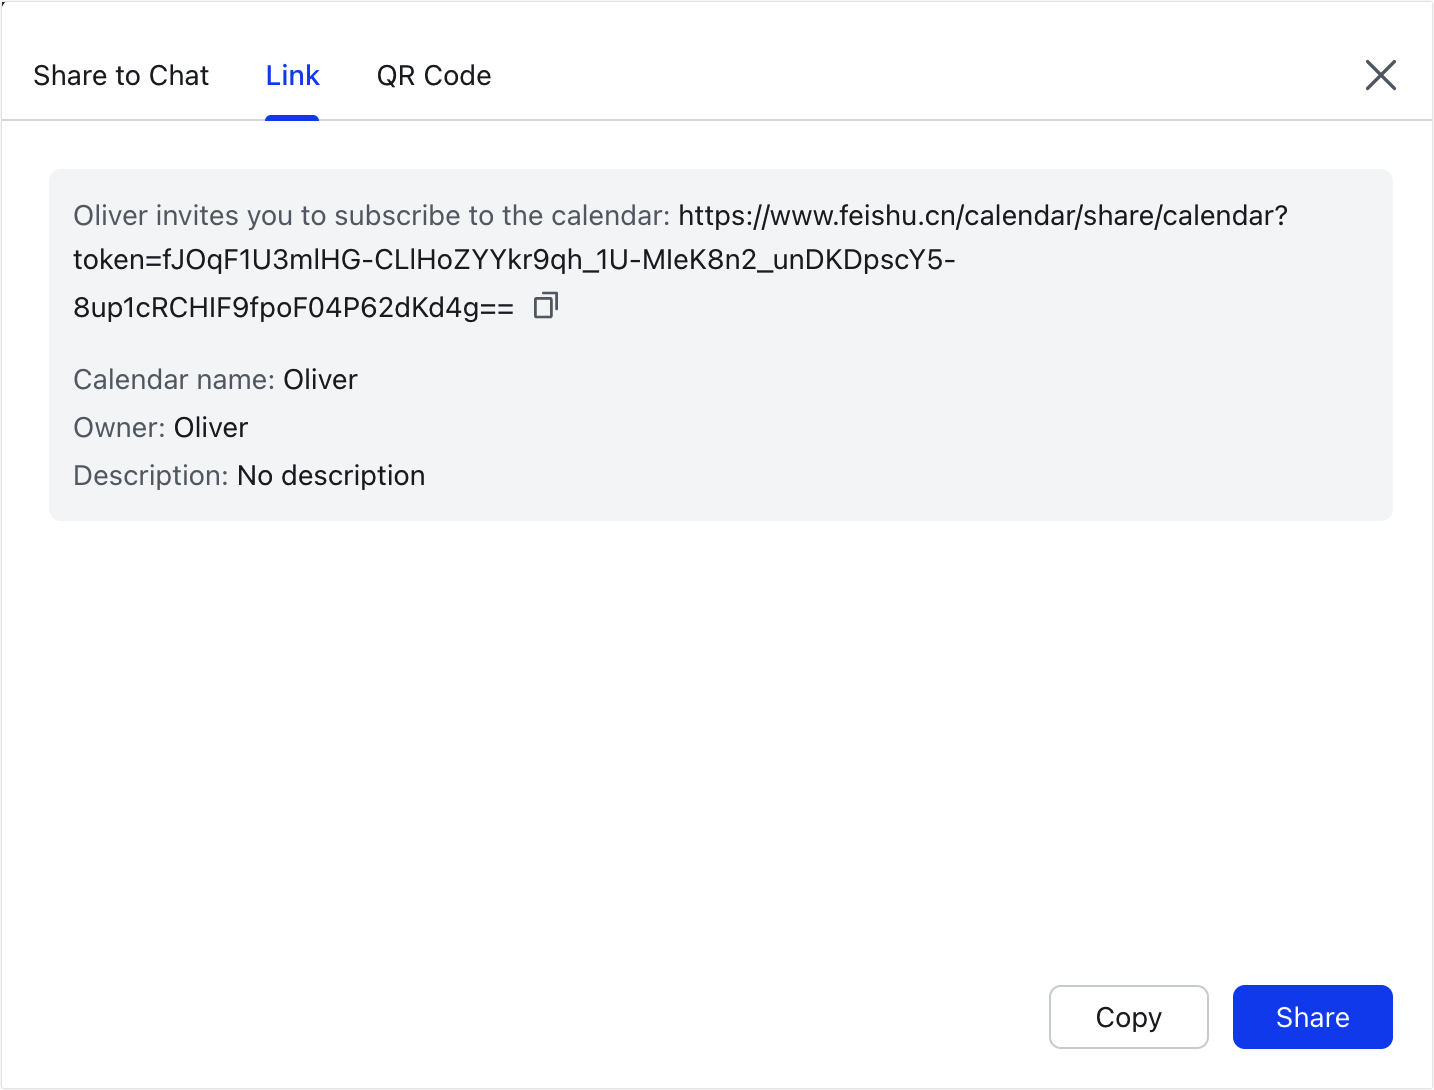This screenshot has height=1090, width=1434.
Task: Click the close icon in the top corner
Action: pyautogui.click(x=1381, y=75)
